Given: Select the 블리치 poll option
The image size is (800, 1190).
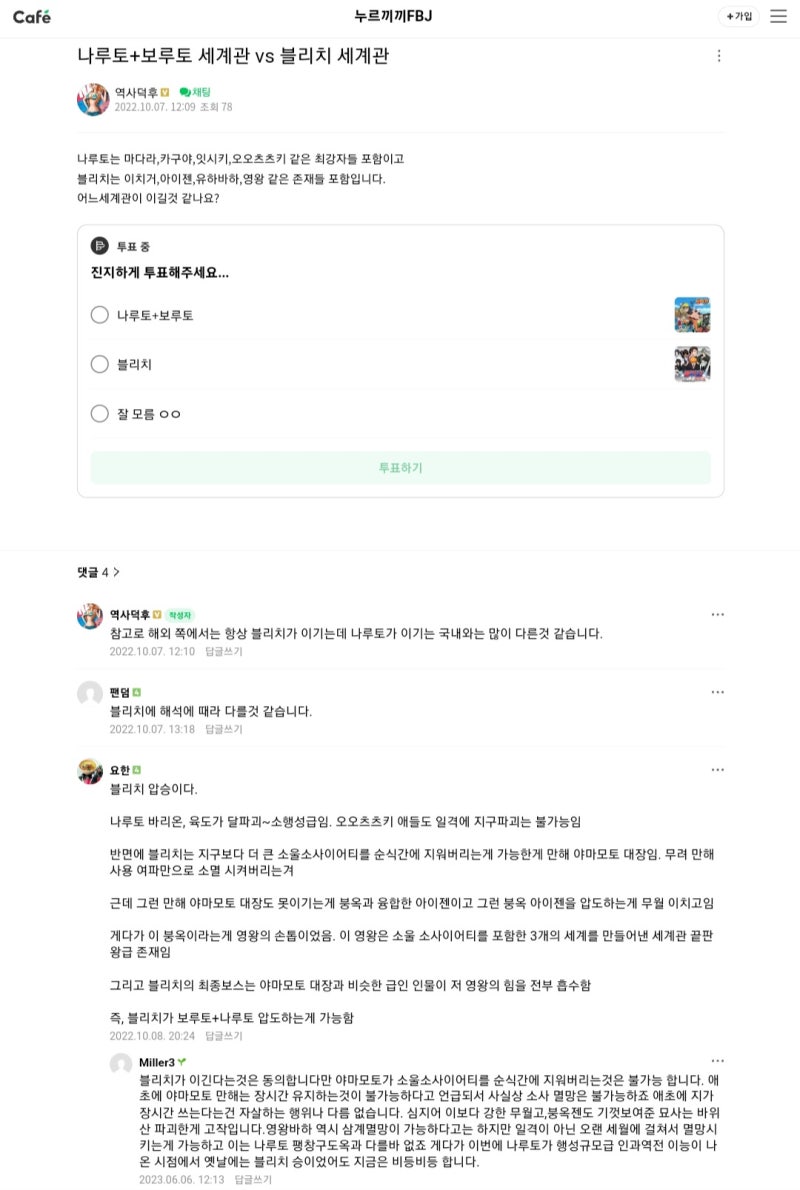Looking at the screenshot, I should 100,364.
